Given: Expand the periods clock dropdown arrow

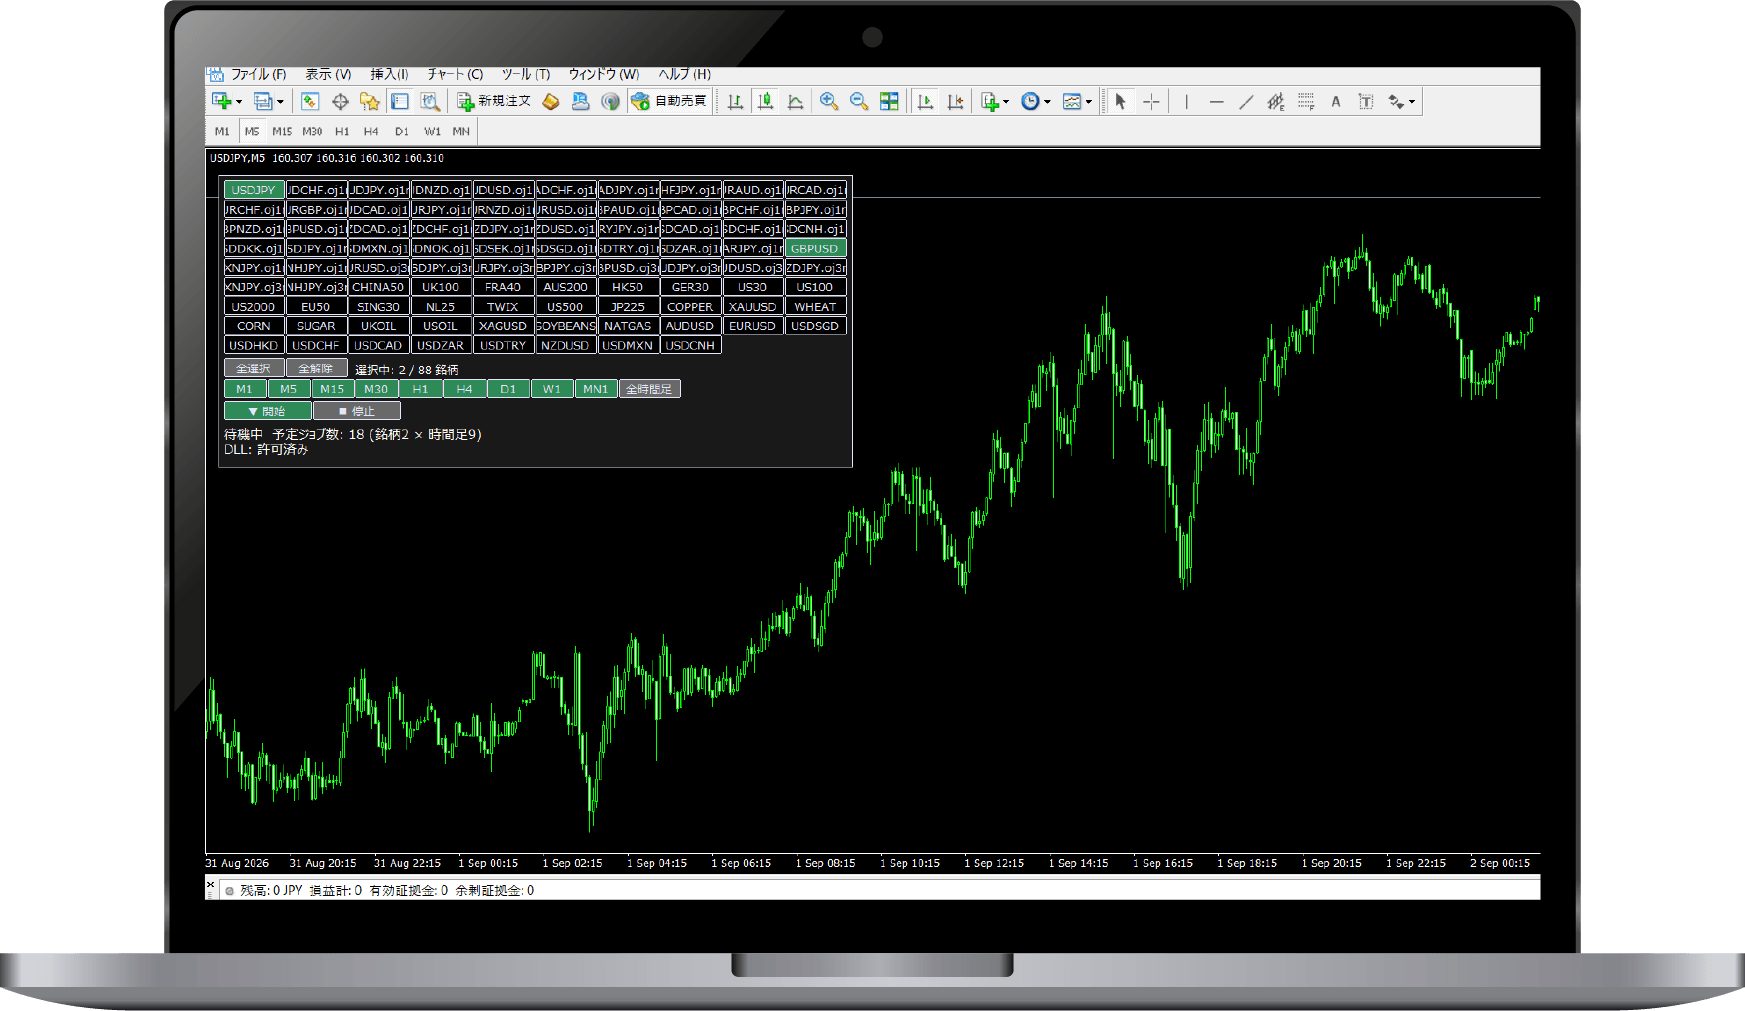Looking at the screenshot, I should tap(1047, 102).
